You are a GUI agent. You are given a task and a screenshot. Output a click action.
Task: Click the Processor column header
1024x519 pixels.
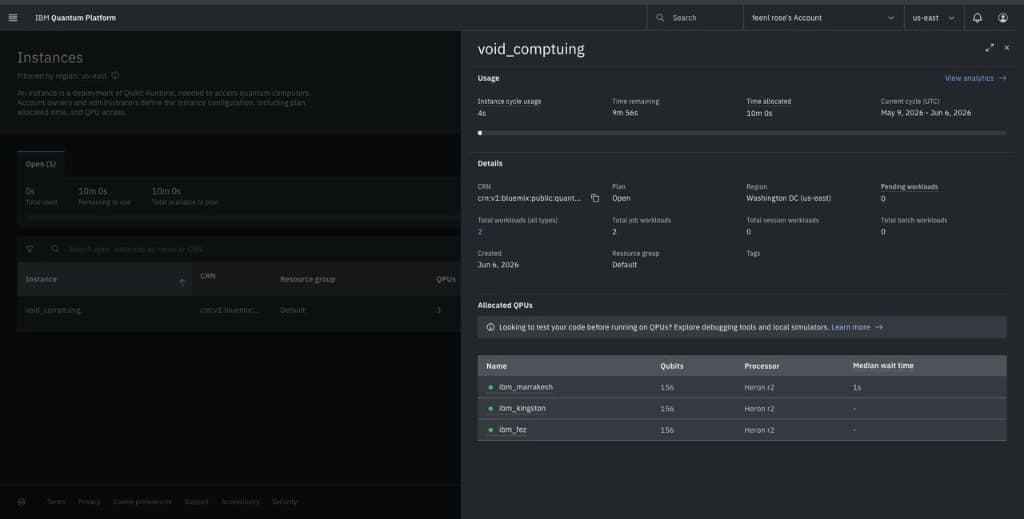761,366
